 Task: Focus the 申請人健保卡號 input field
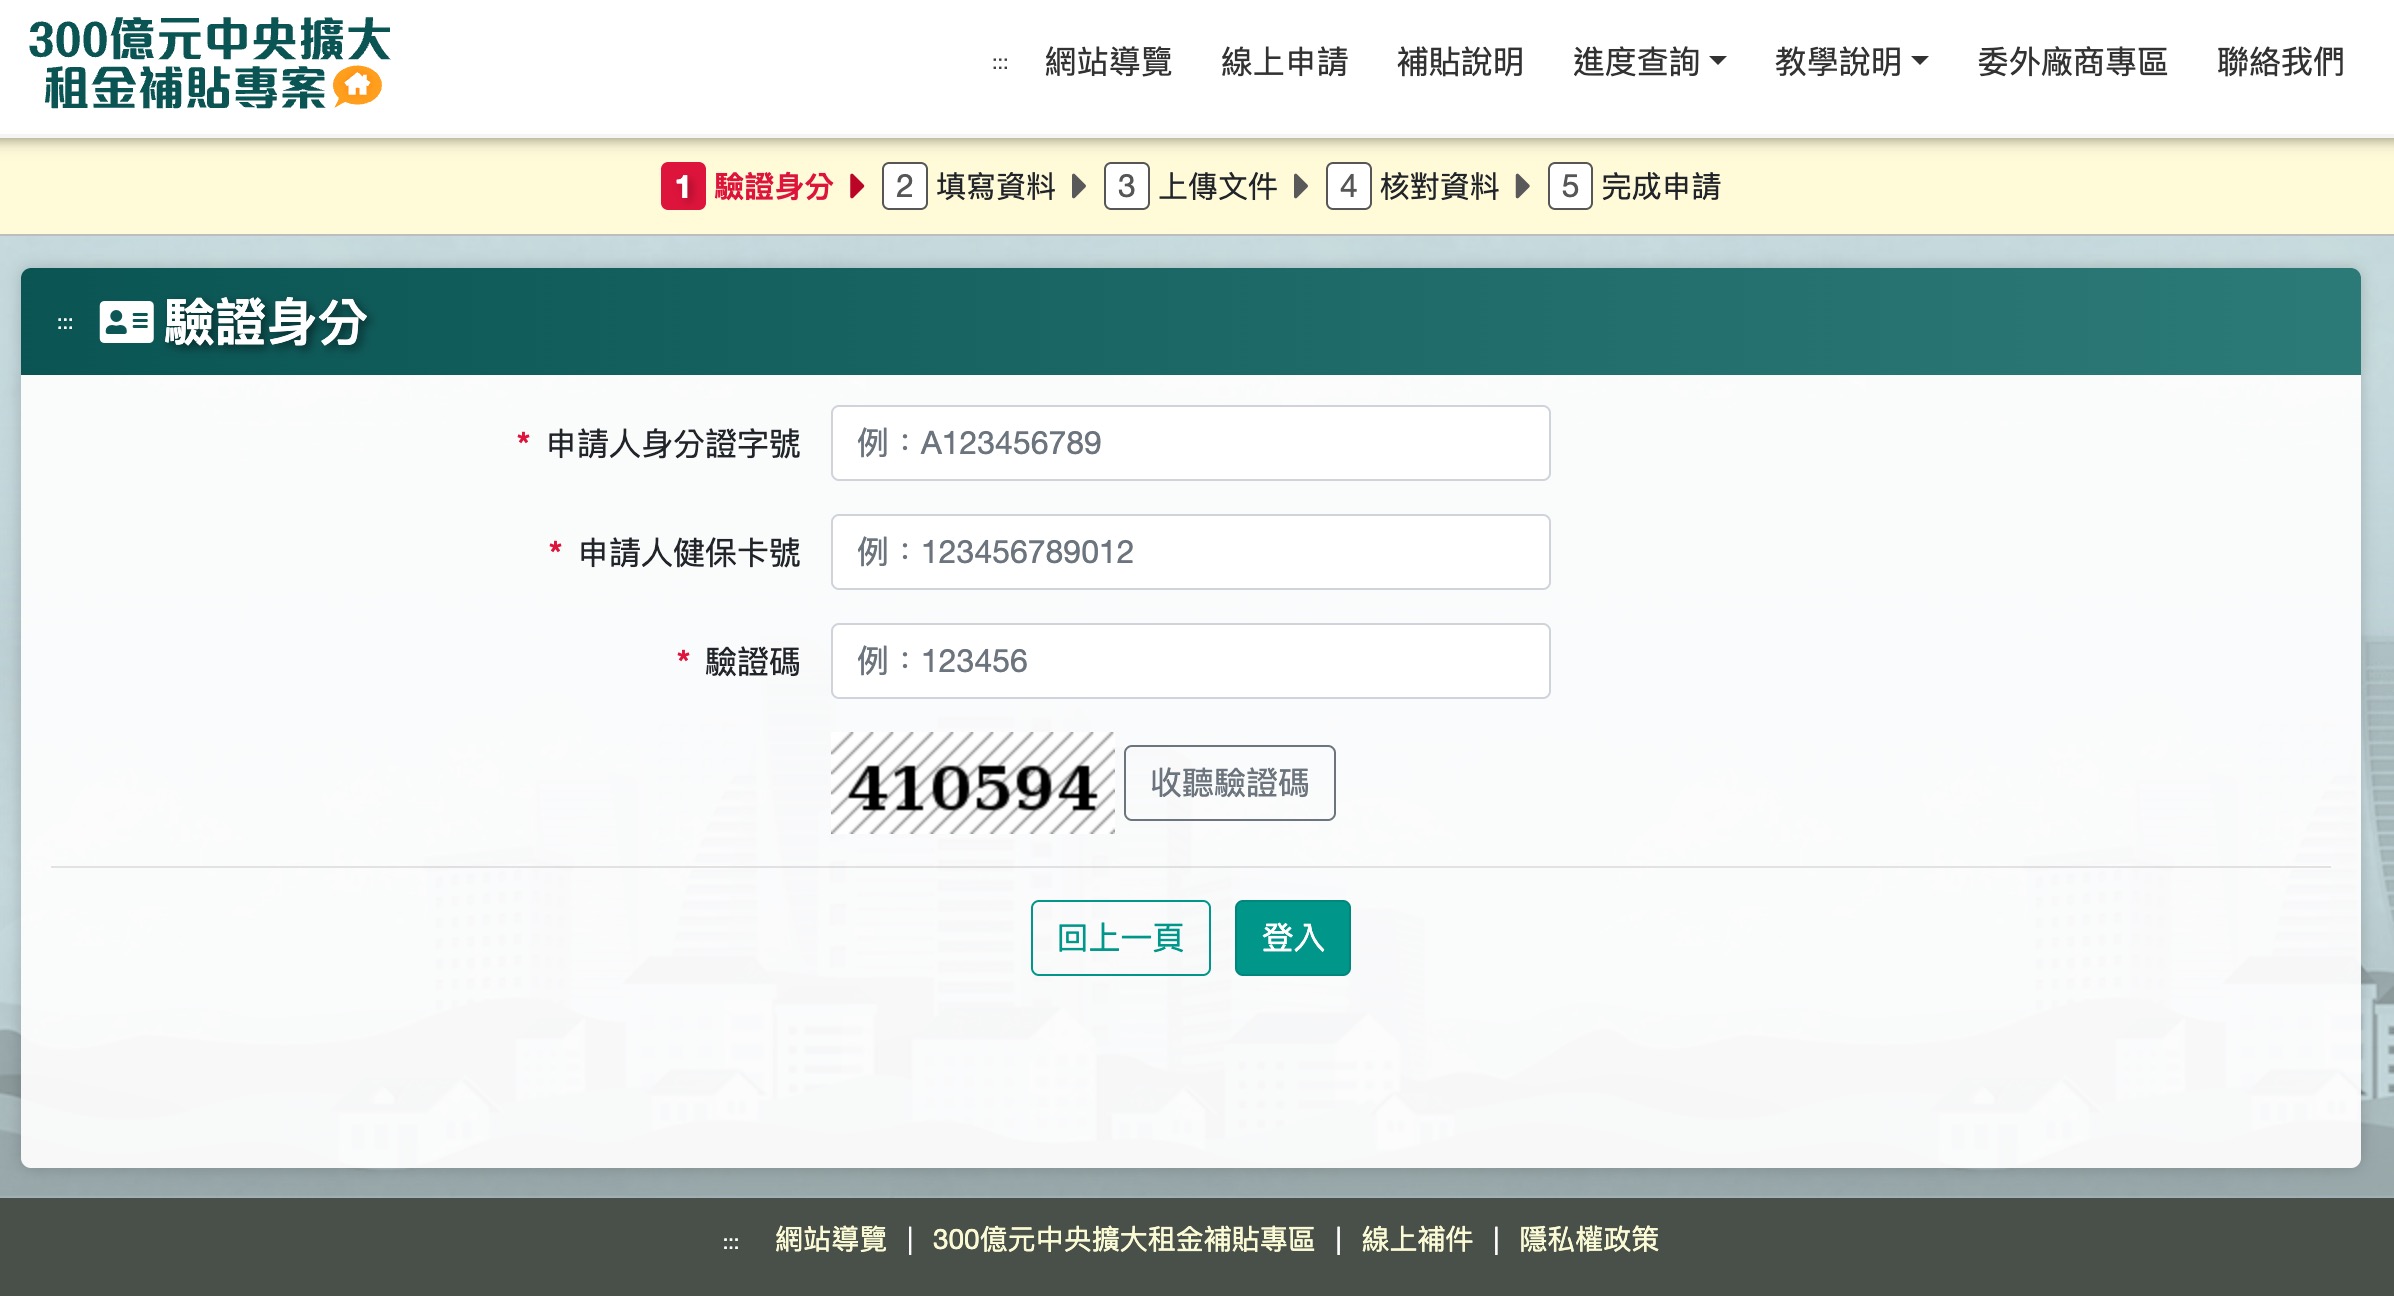tap(1190, 552)
